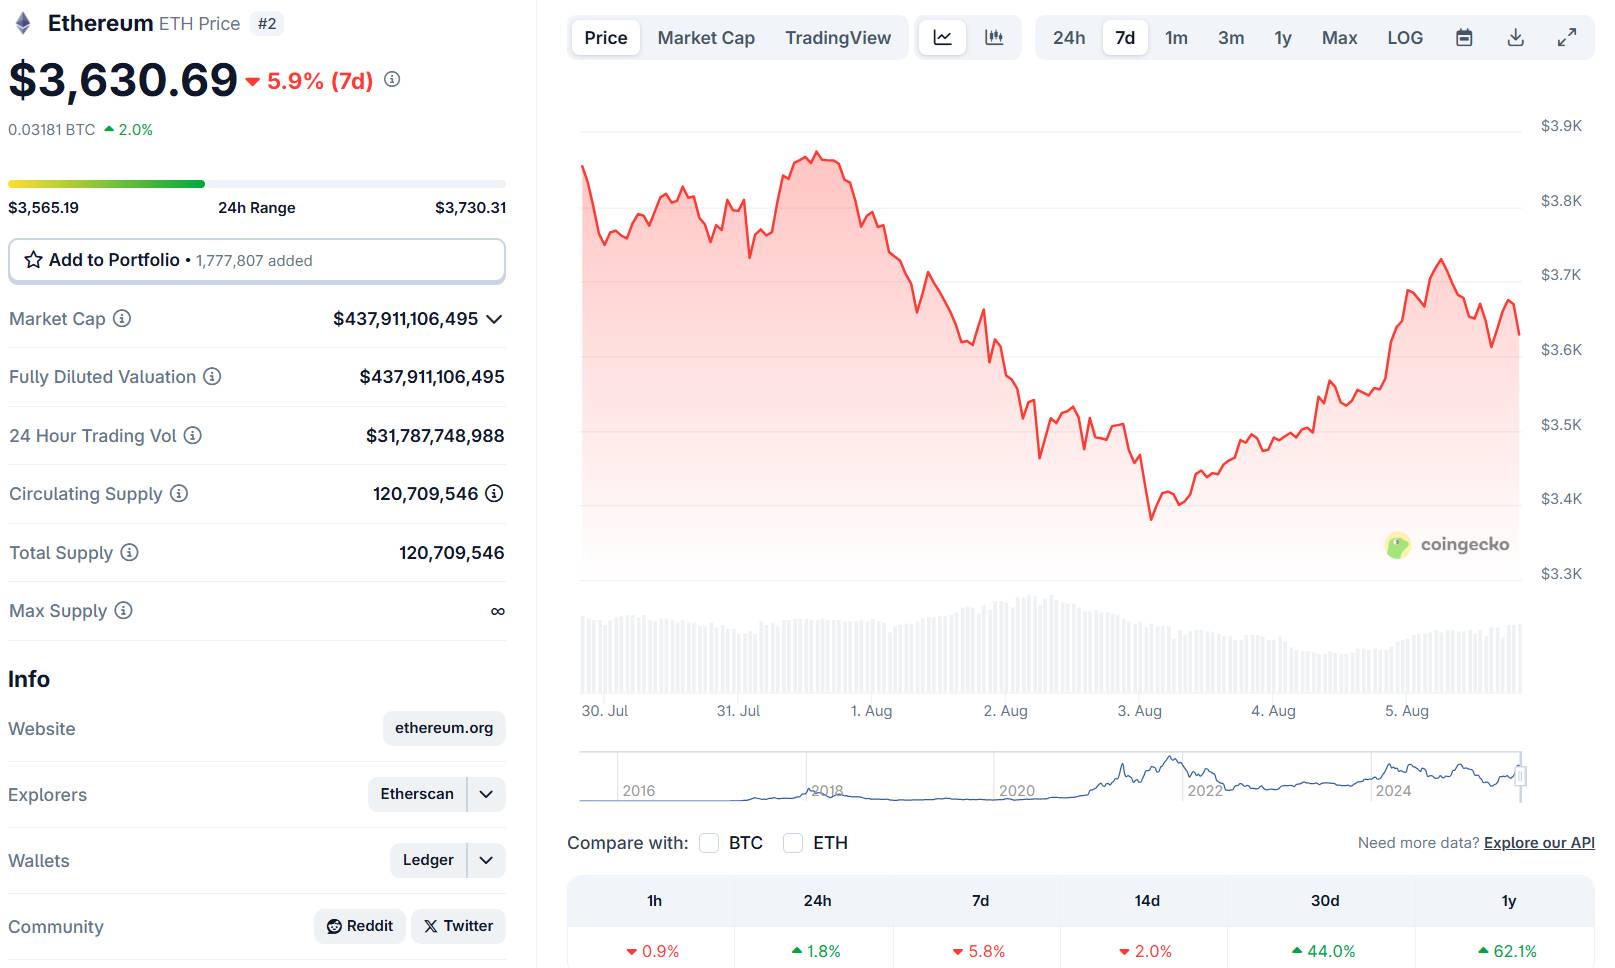This screenshot has width=1615, height=968.
Task: Enable the ETH compare checkbox
Action: pos(793,843)
